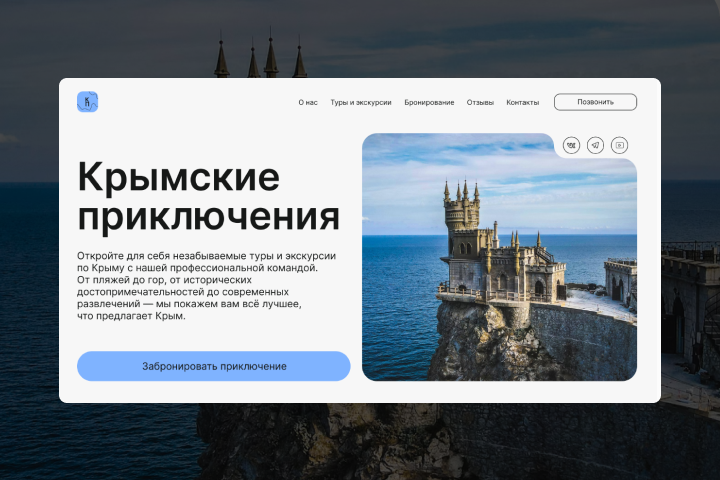720x480 pixels.
Task: Click the Позвонить button
Action: coord(596,102)
